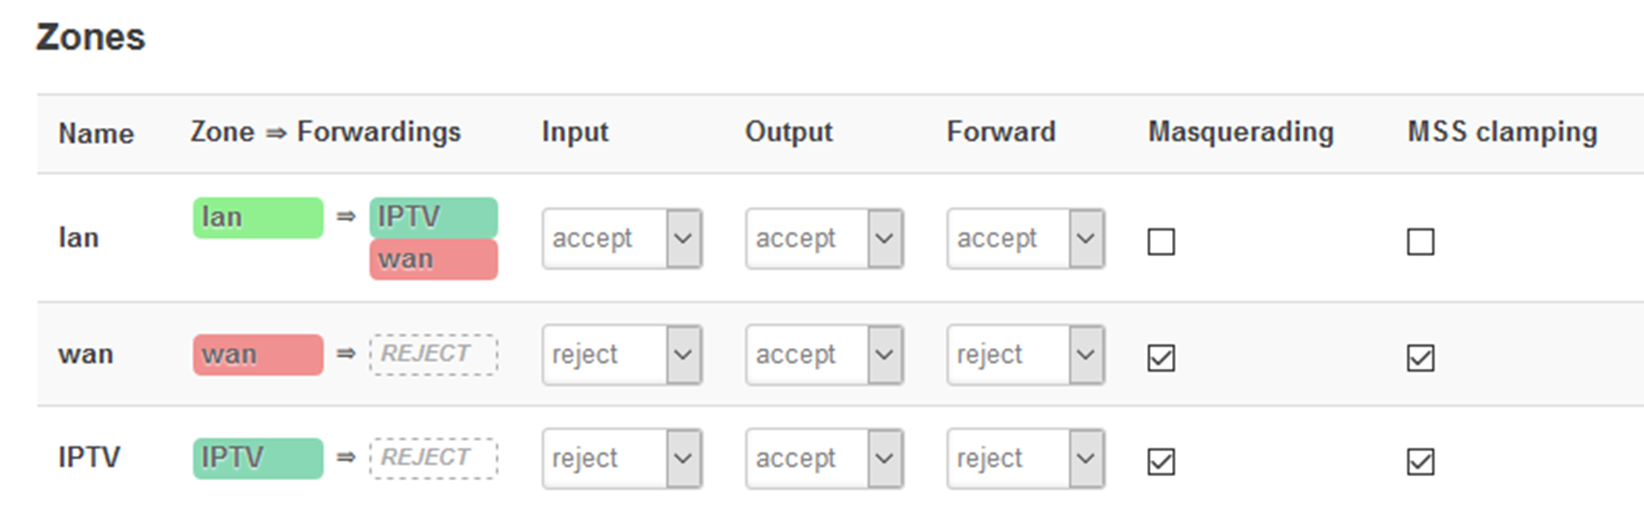This screenshot has height=521, width=1644.
Task: Uncheck Masquerading for wan zone
Action: 1161,357
